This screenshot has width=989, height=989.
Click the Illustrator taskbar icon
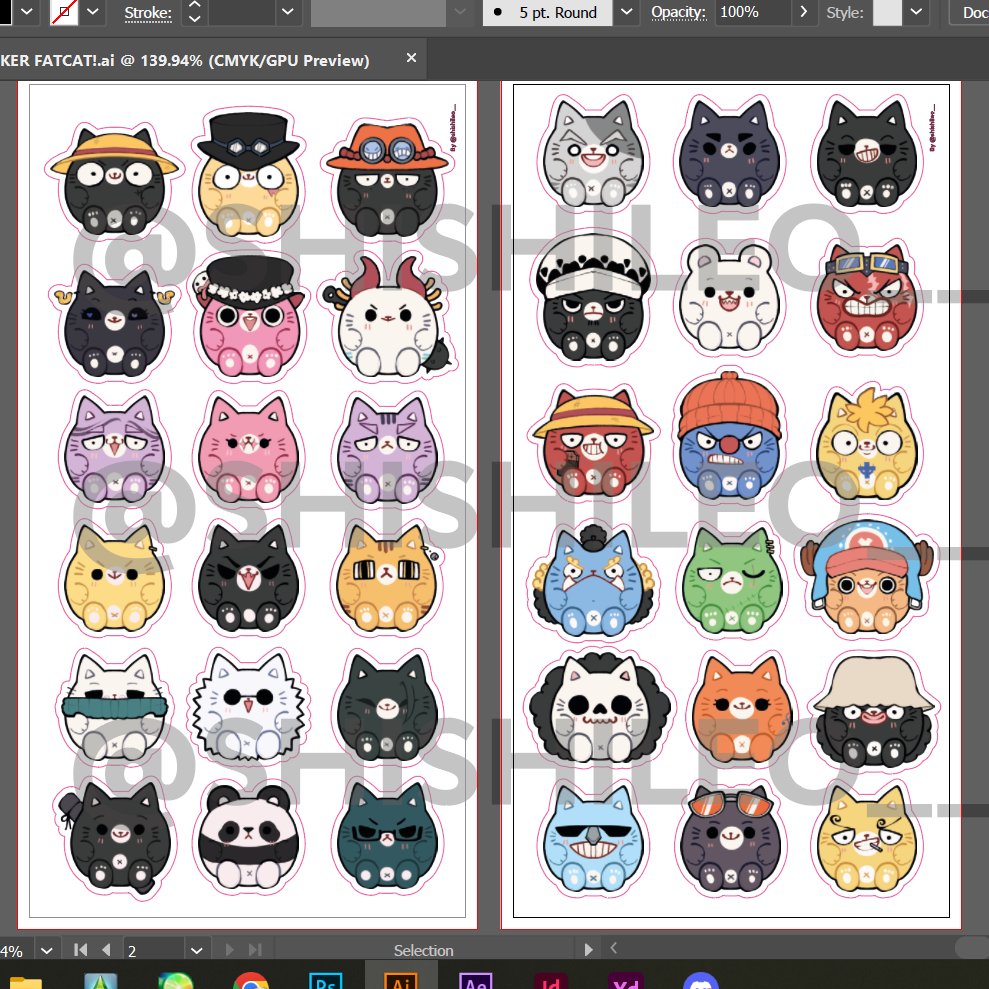click(401, 981)
